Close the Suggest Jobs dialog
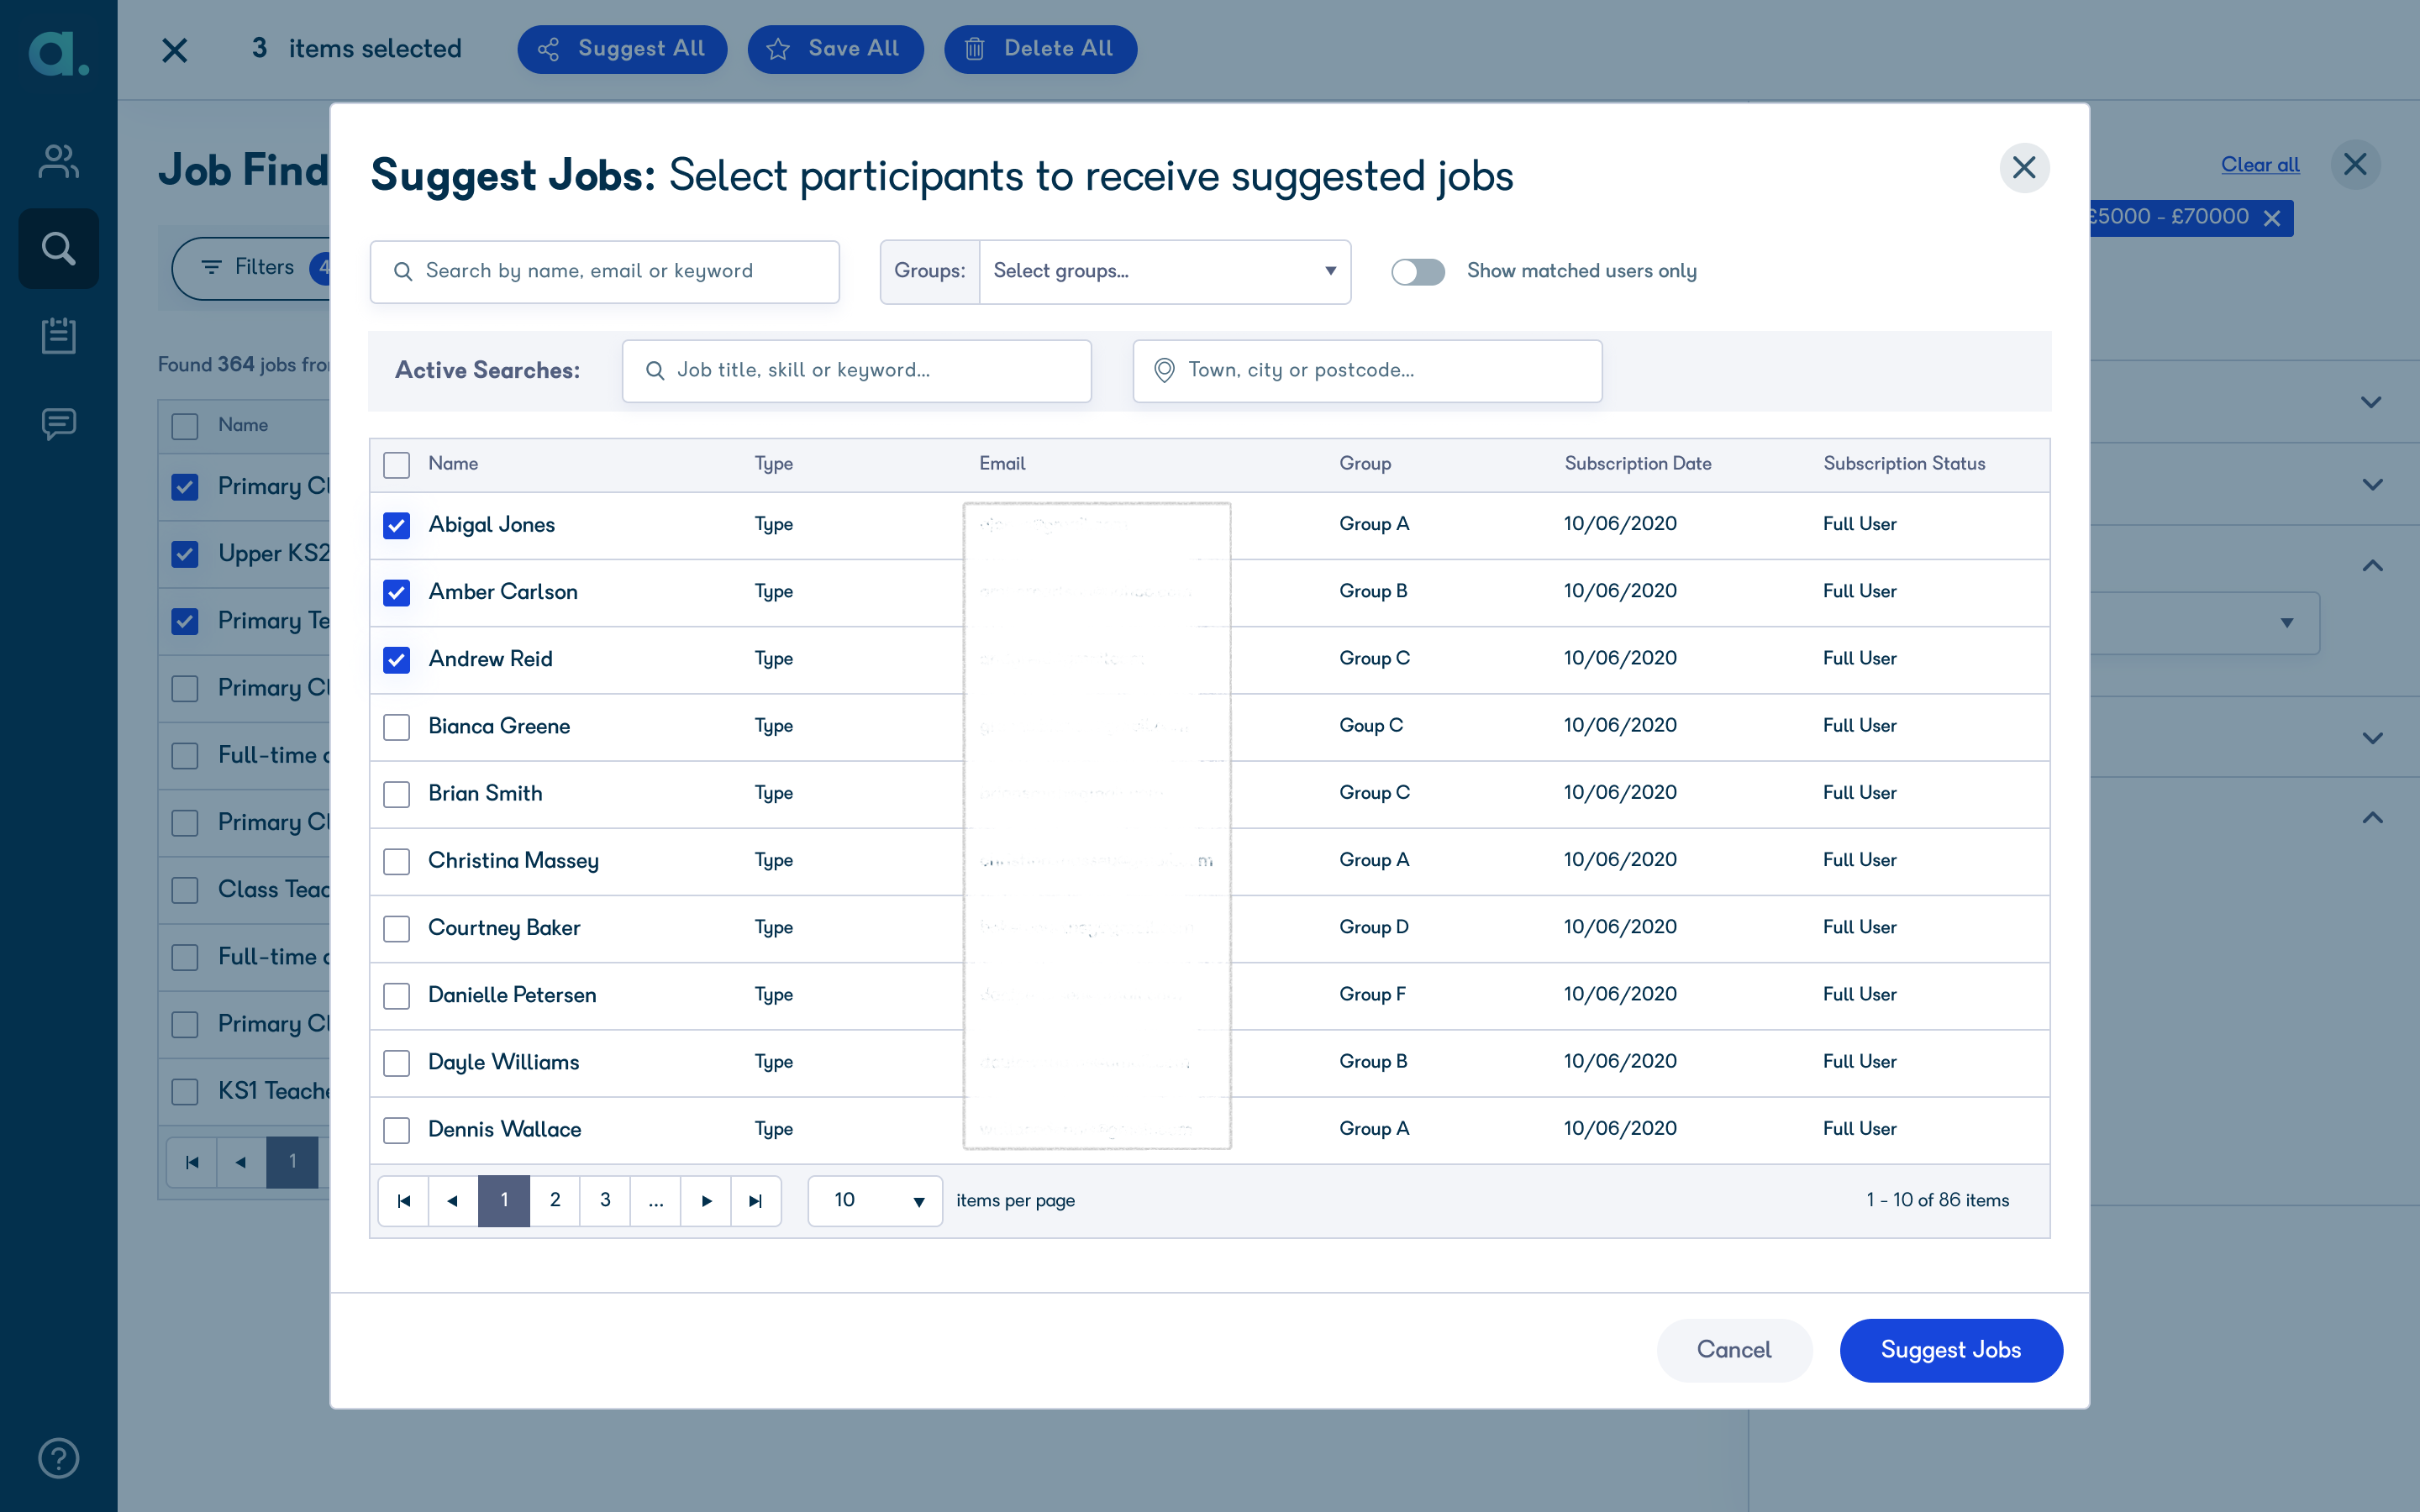The image size is (2420, 1512). pos(2024,167)
